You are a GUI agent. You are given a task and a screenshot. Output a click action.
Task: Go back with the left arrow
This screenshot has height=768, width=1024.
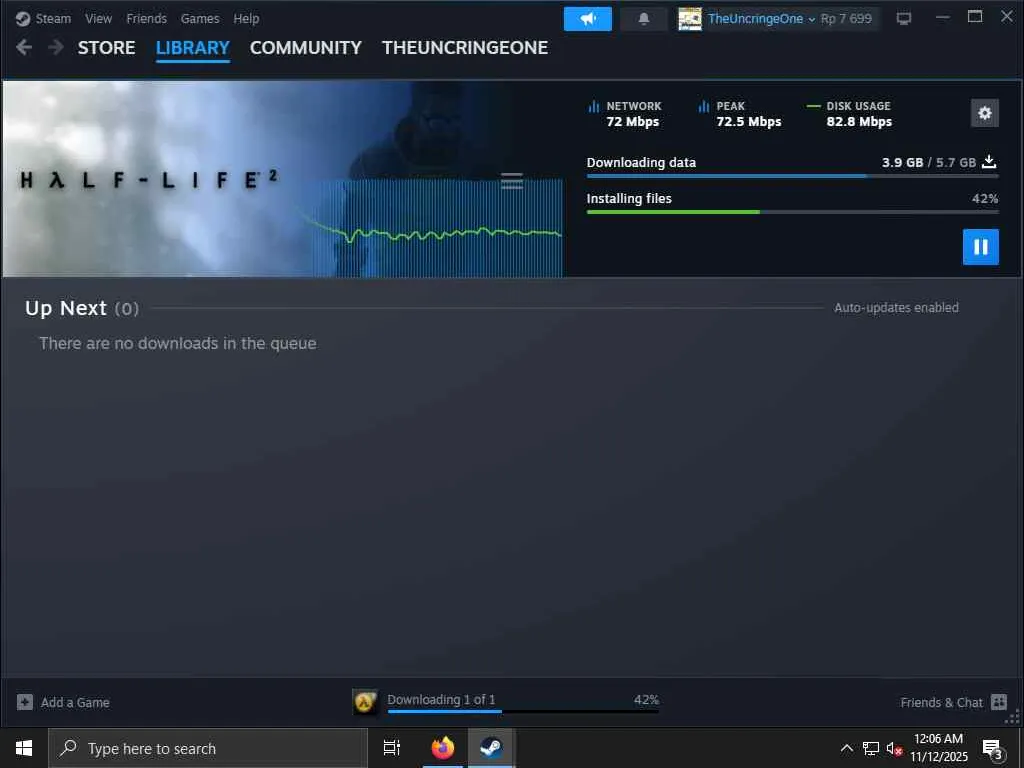coord(24,48)
